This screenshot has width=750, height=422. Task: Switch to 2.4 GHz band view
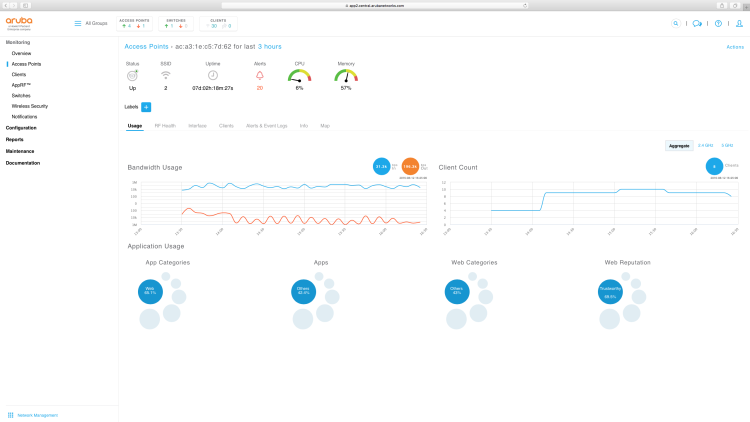click(705, 145)
